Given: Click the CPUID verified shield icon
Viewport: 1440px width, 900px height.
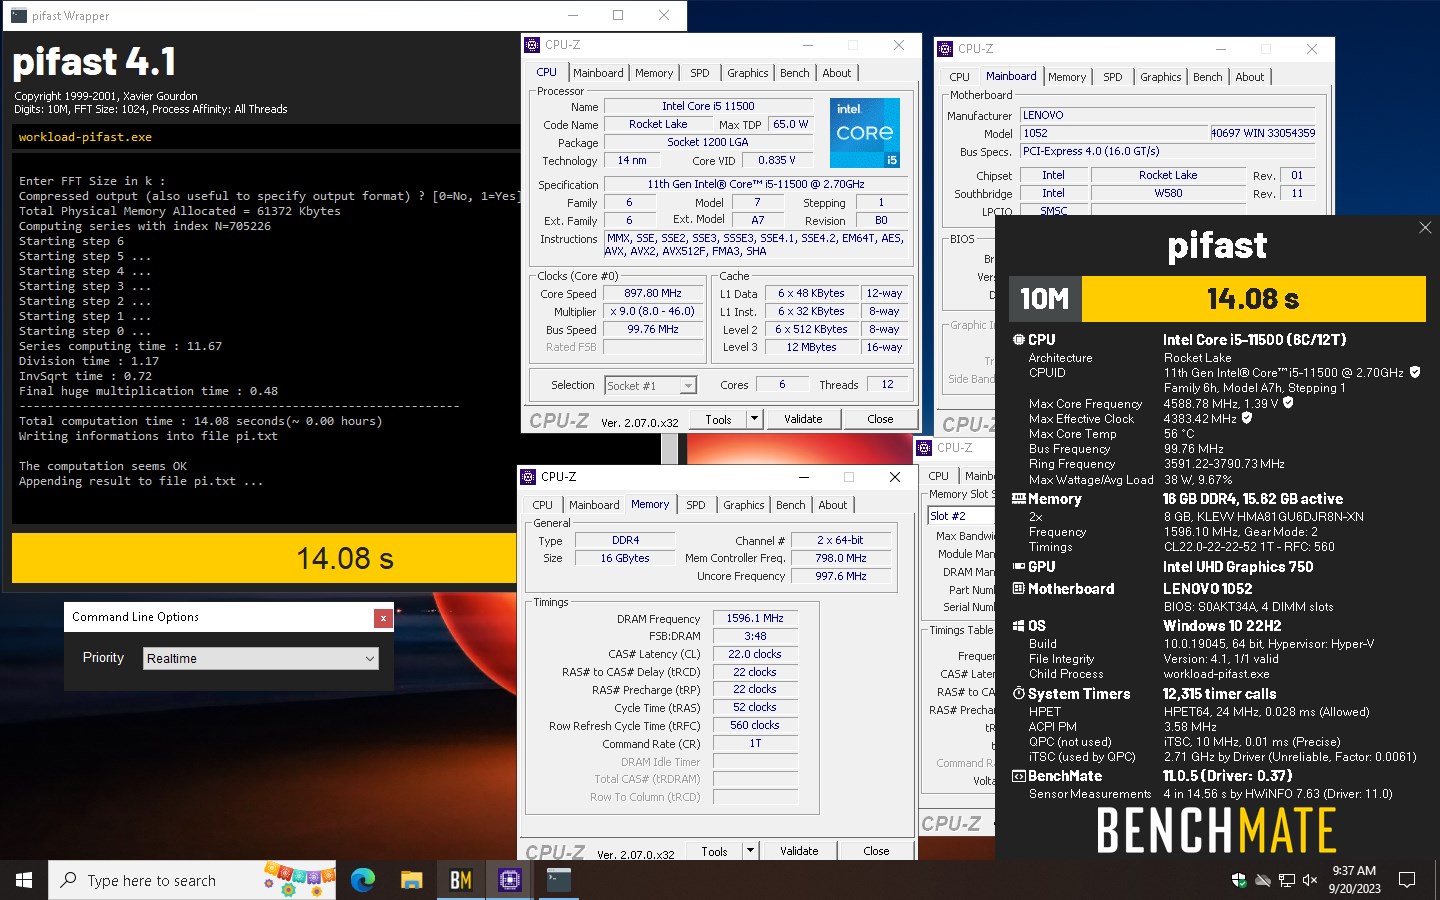Looking at the screenshot, I should (1415, 372).
